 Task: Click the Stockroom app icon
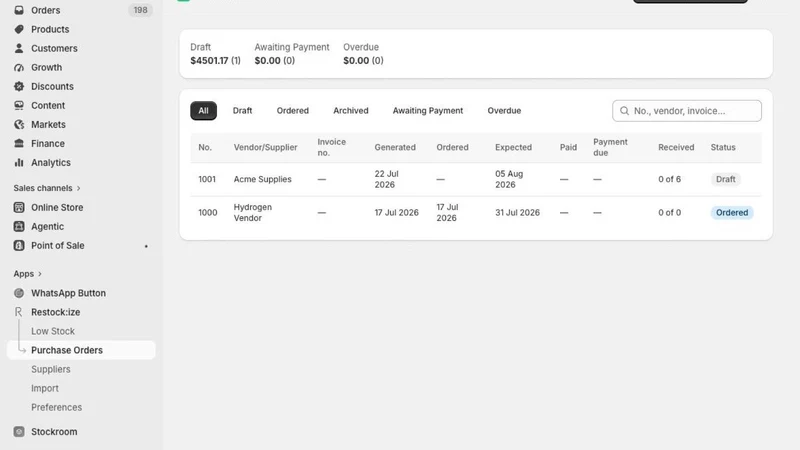pos(19,432)
